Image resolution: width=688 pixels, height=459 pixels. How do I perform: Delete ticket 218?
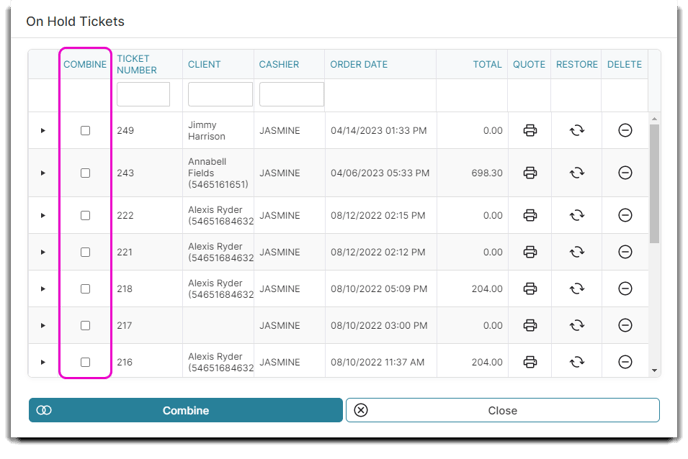coord(625,289)
